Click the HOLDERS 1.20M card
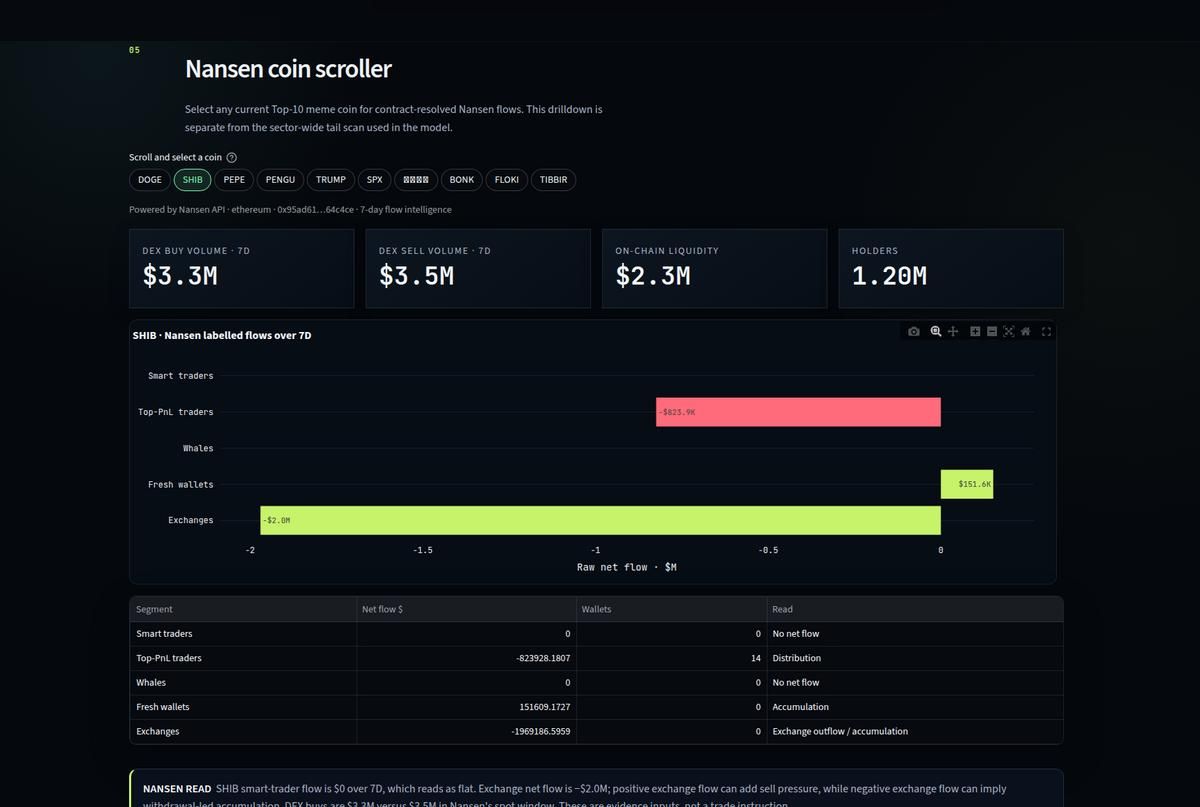The image size is (1200, 807). [x=951, y=268]
